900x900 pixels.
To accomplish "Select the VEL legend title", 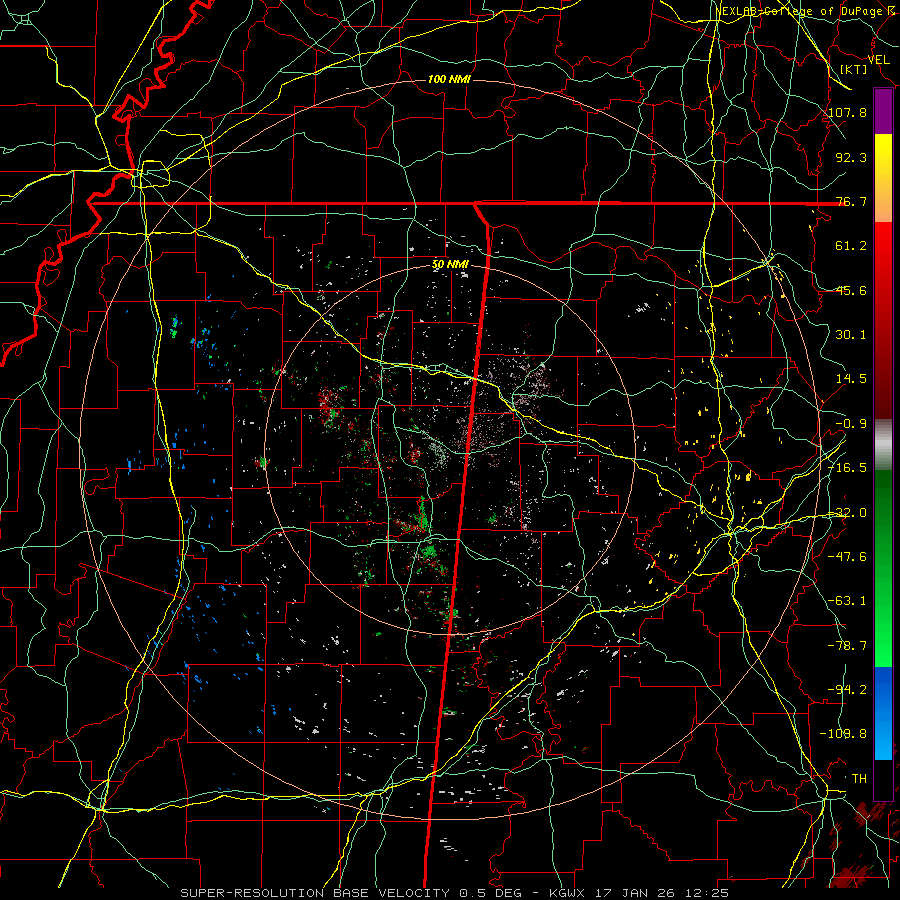I will [x=879, y=60].
